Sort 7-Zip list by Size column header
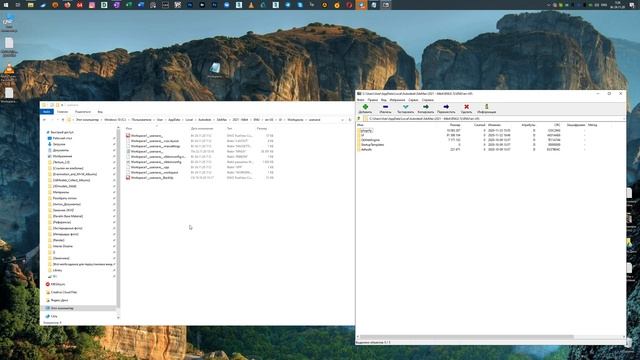The height and width of the screenshot is (360, 640). click(454, 125)
